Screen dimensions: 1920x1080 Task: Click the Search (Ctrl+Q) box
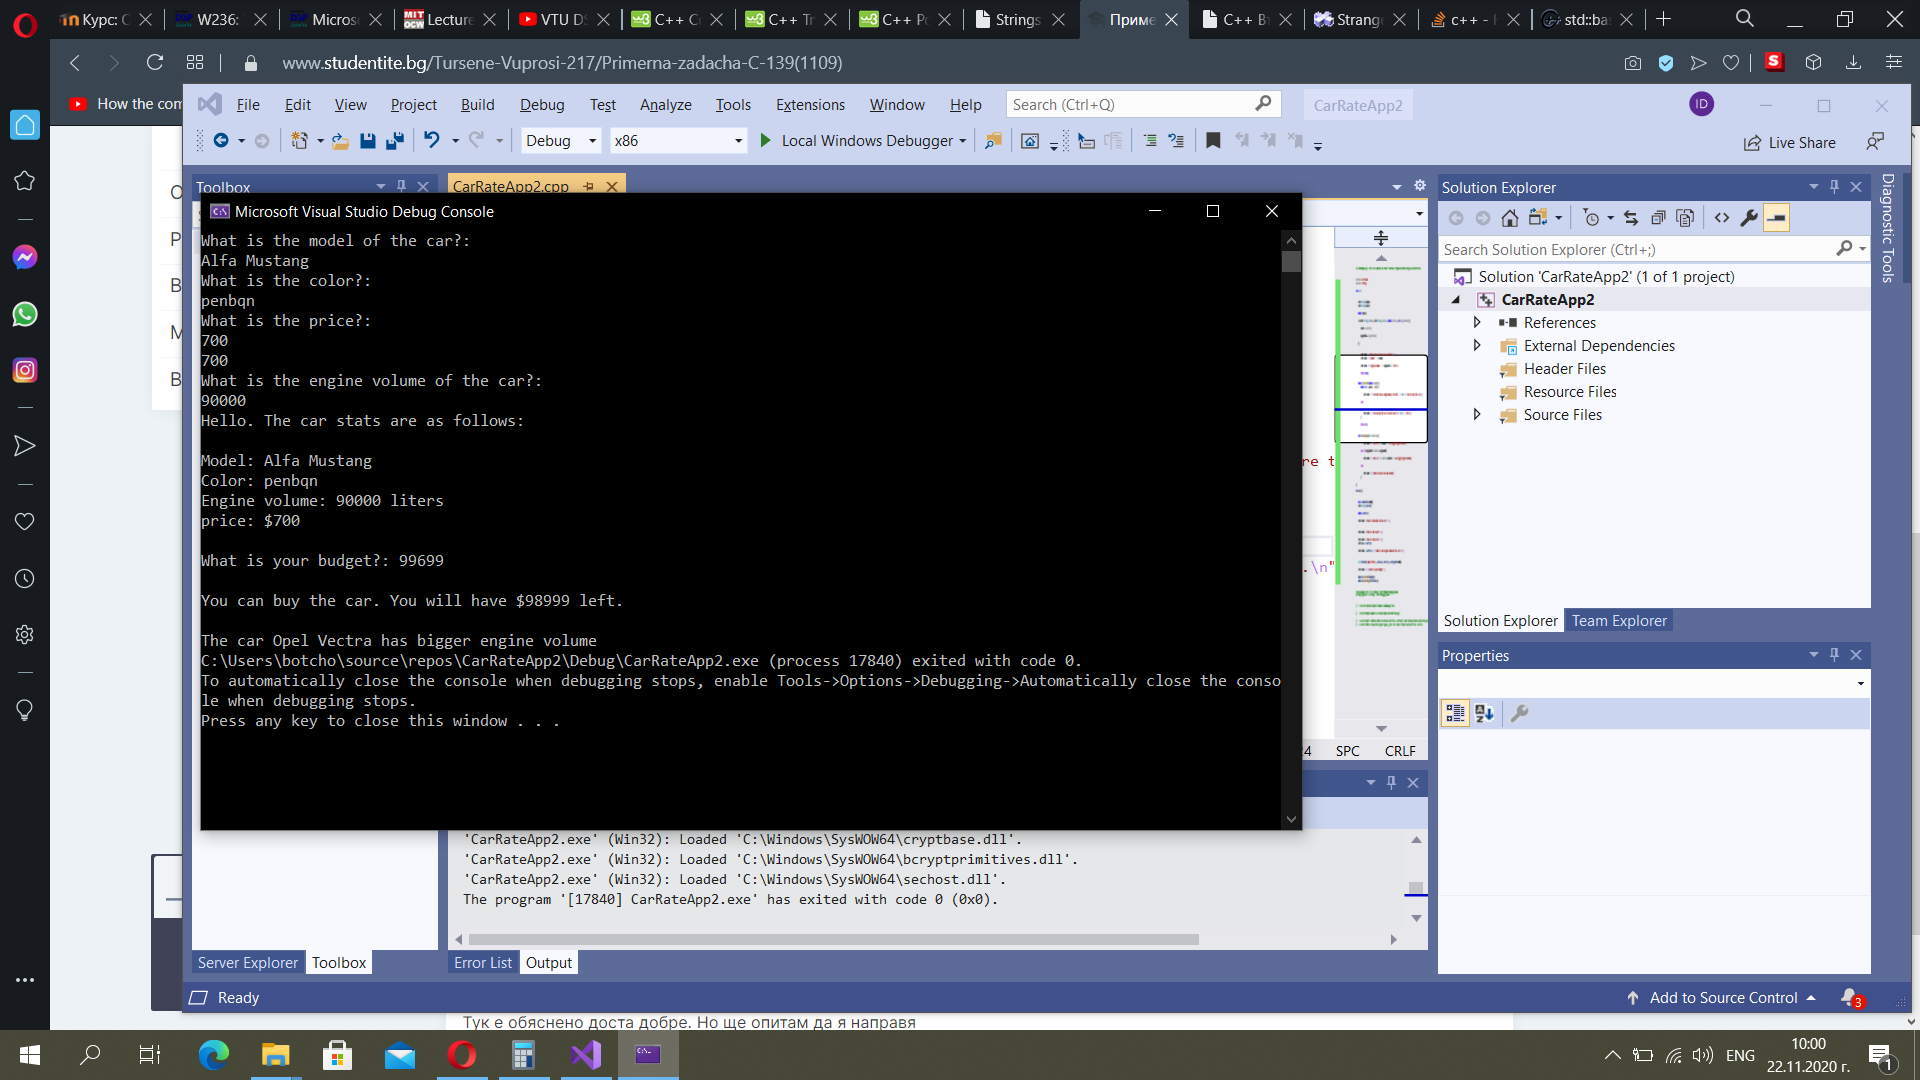tap(1142, 104)
